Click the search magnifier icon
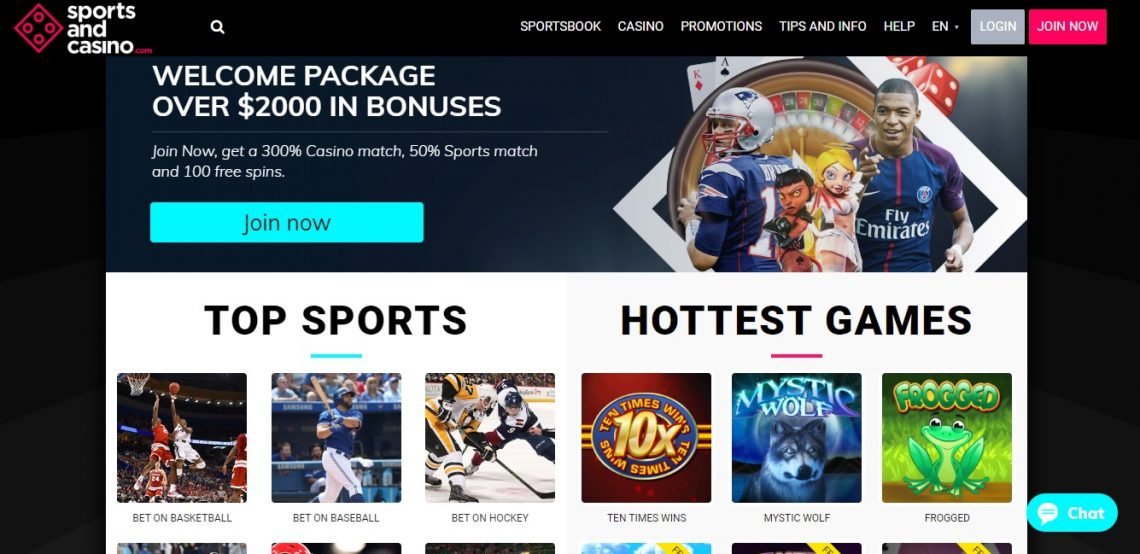Viewport: 1140px width, 554px height. pyautogui.click(x=217, y=27)
